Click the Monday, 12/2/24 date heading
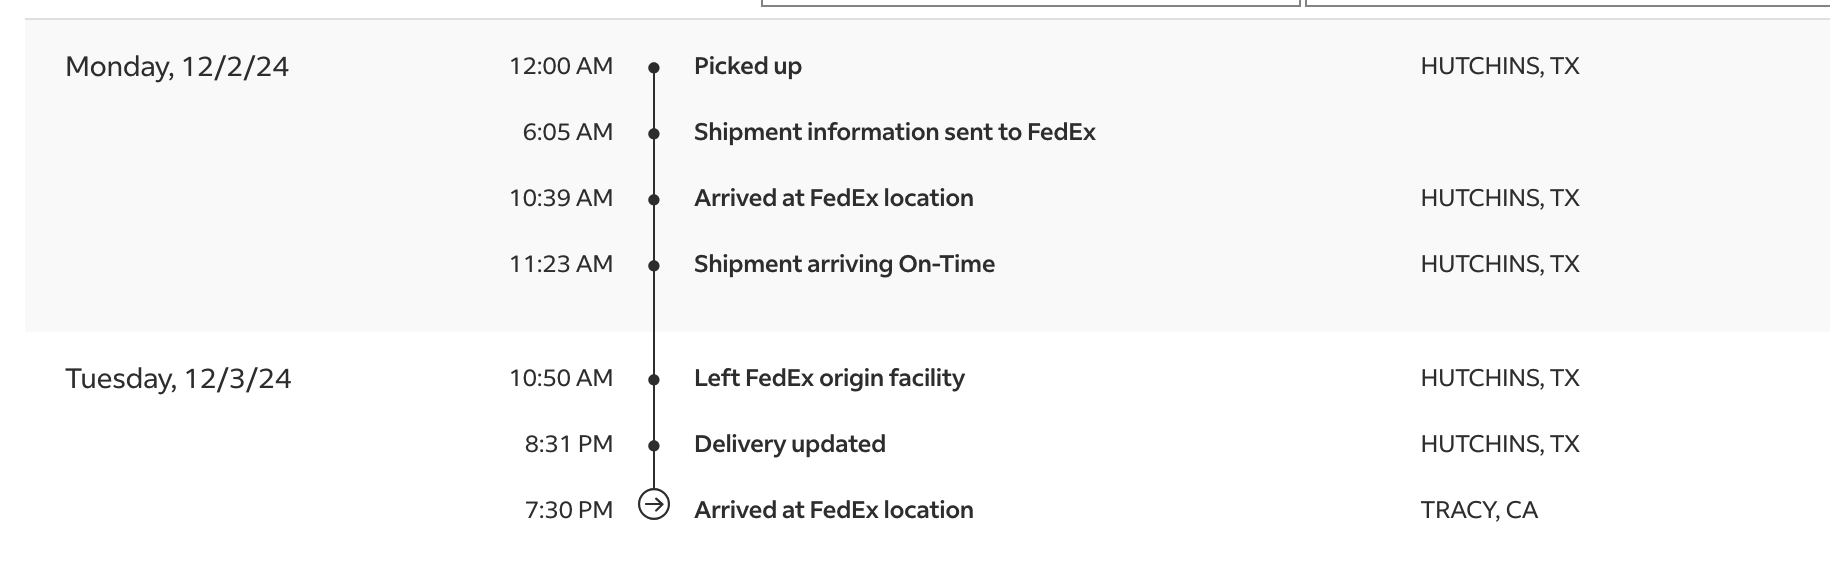 click(x=177, y=67)
